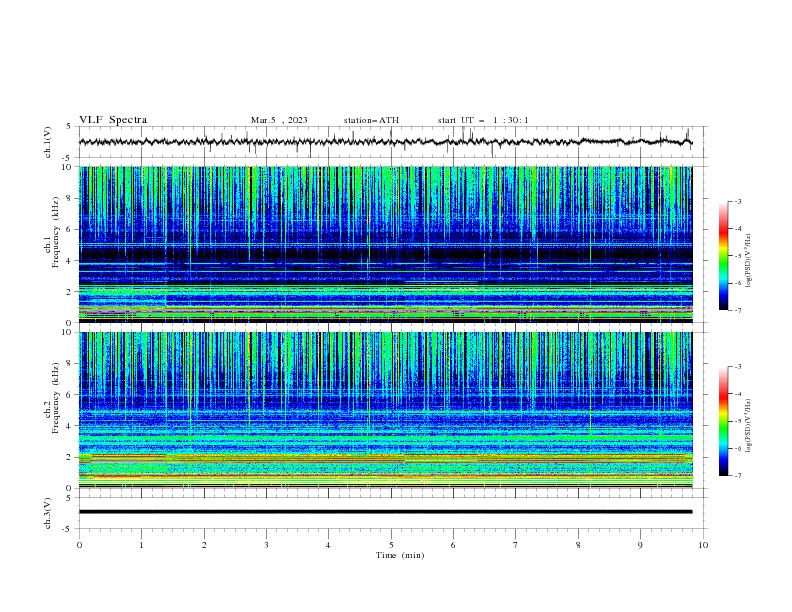Click inside the ch.1 spectrogram plot
Screen dimensions: 792x612
pyautogui.click(x=385, y=244)
